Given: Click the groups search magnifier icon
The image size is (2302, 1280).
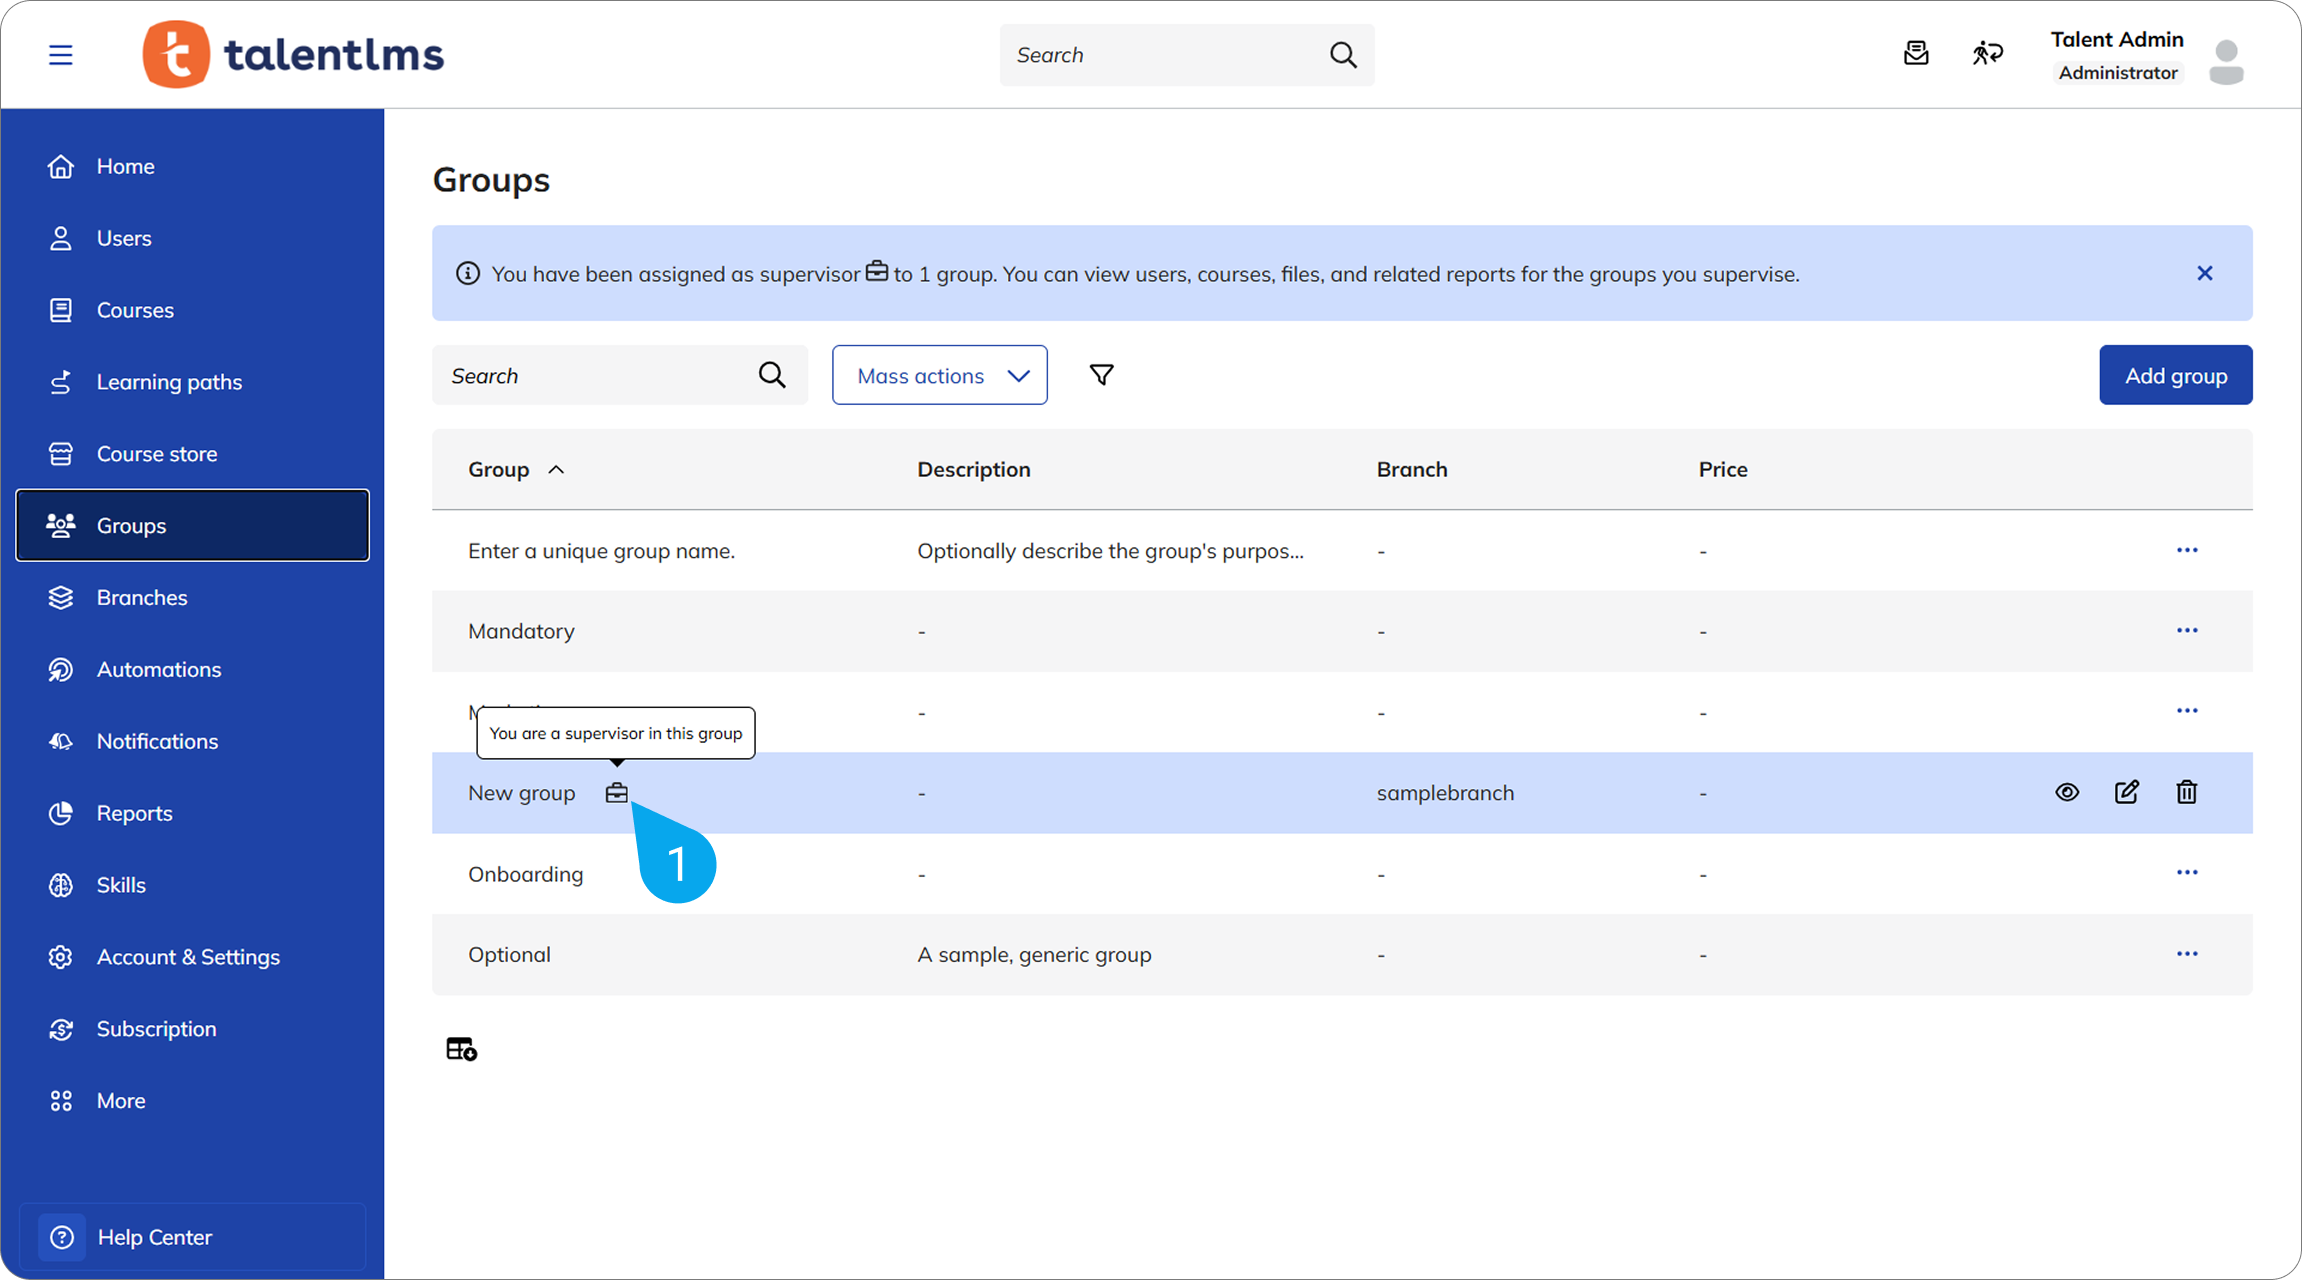Looking at the screenshot, I should tap(772, 375).
